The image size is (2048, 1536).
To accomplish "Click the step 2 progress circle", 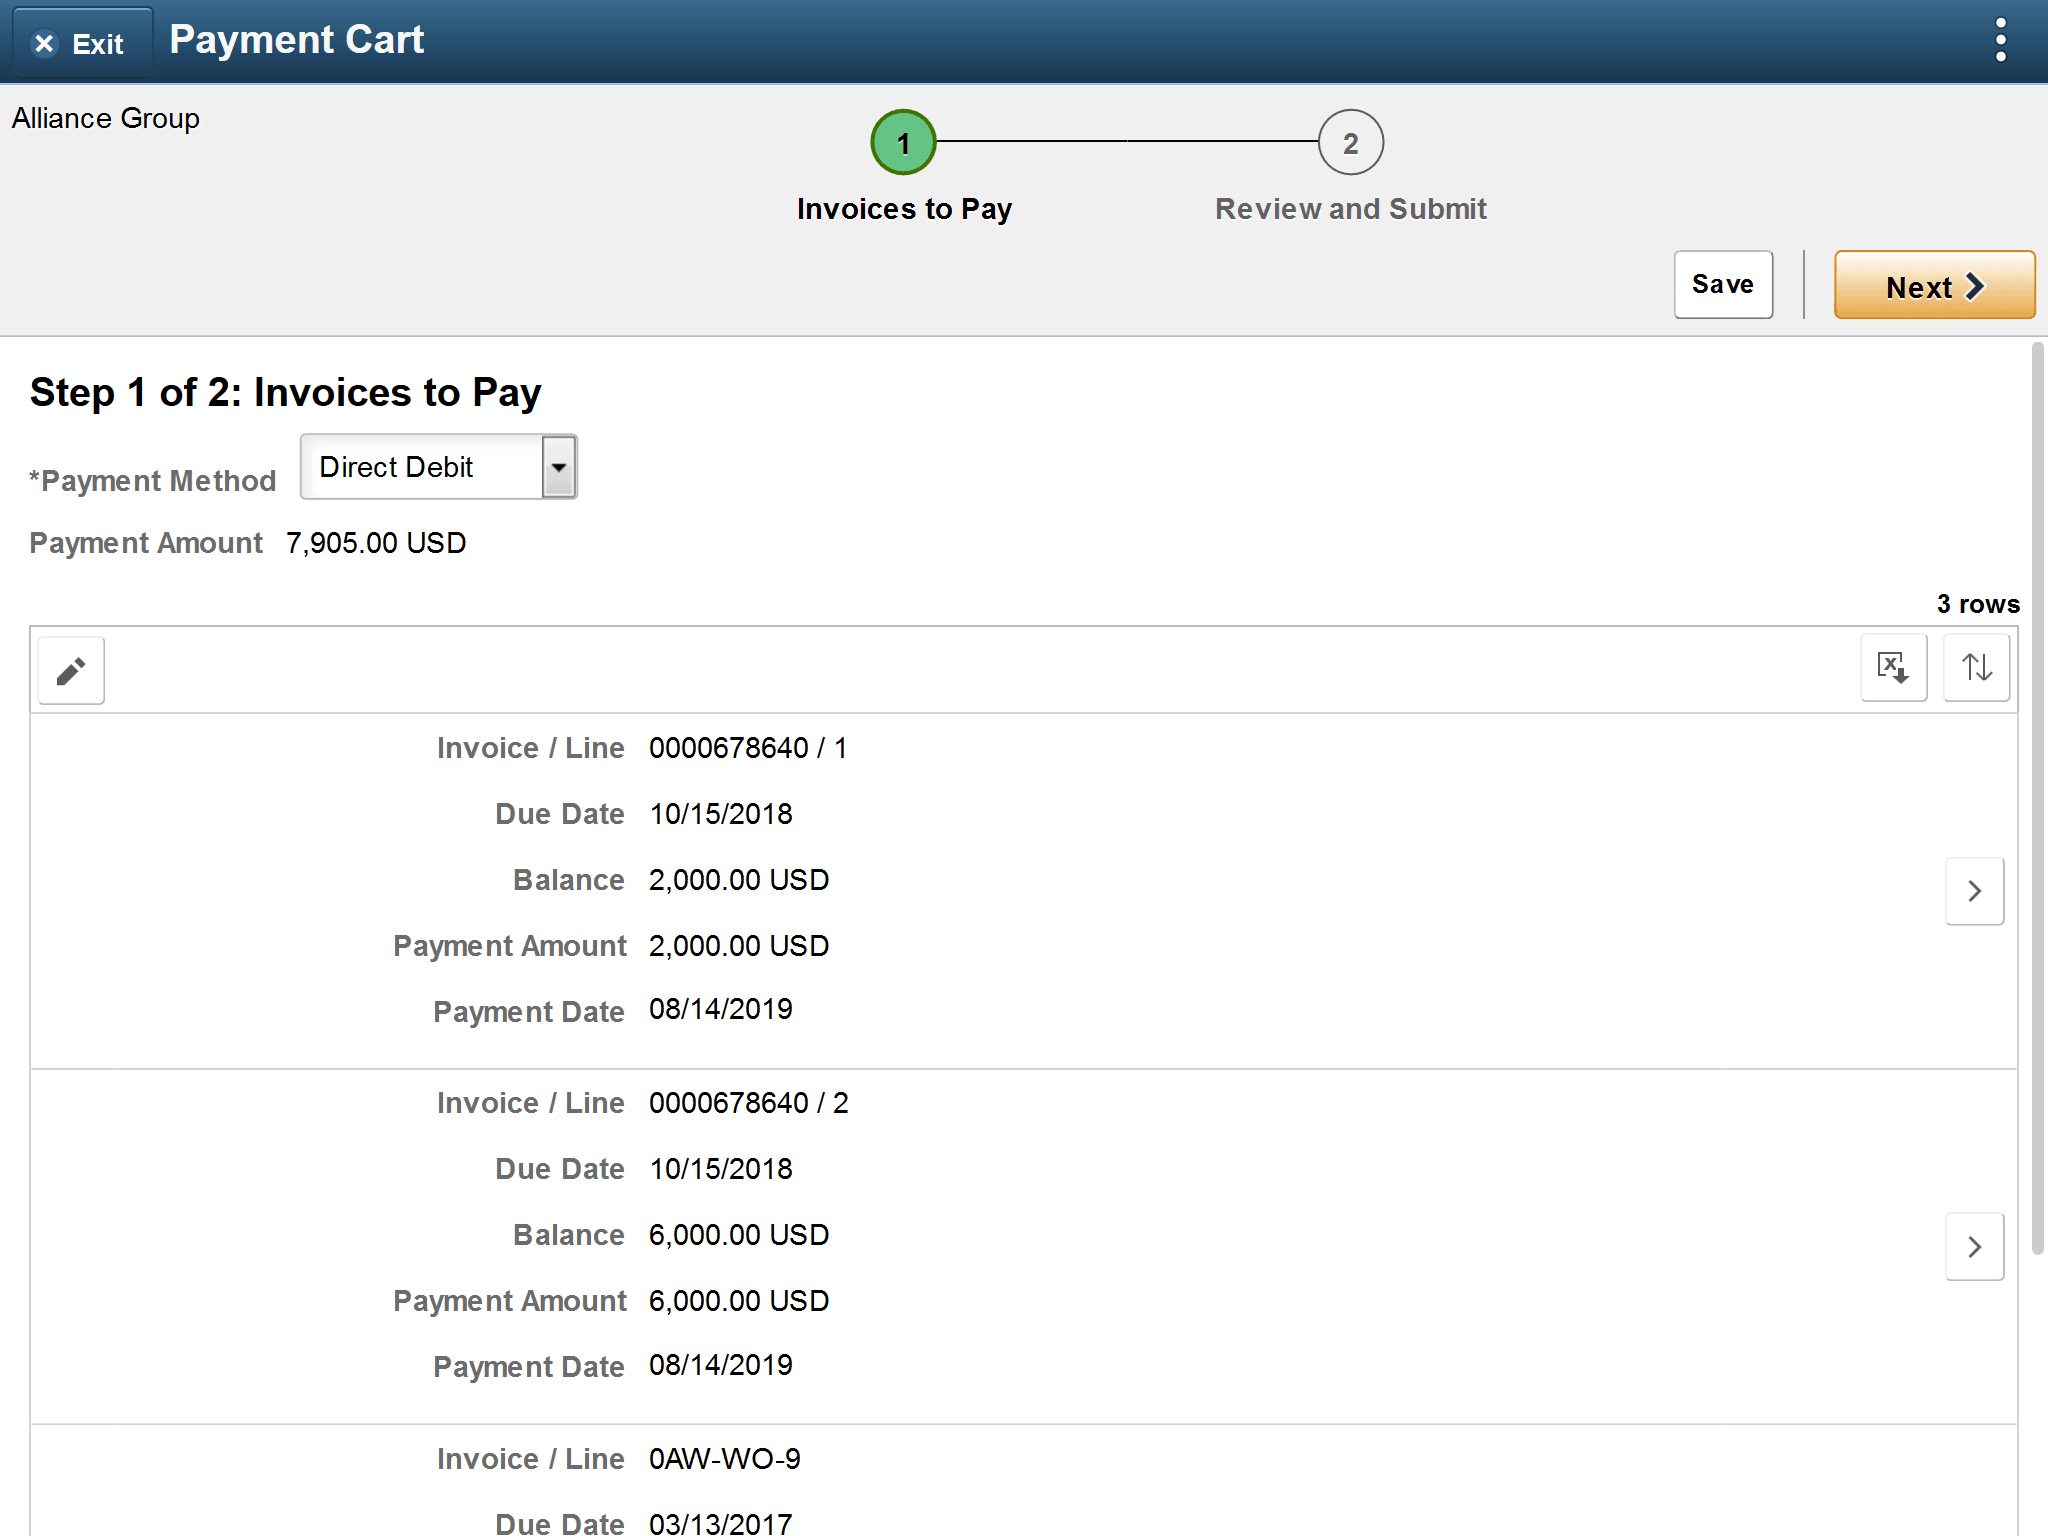I will pyautogui.click(x=1350, y=142).
